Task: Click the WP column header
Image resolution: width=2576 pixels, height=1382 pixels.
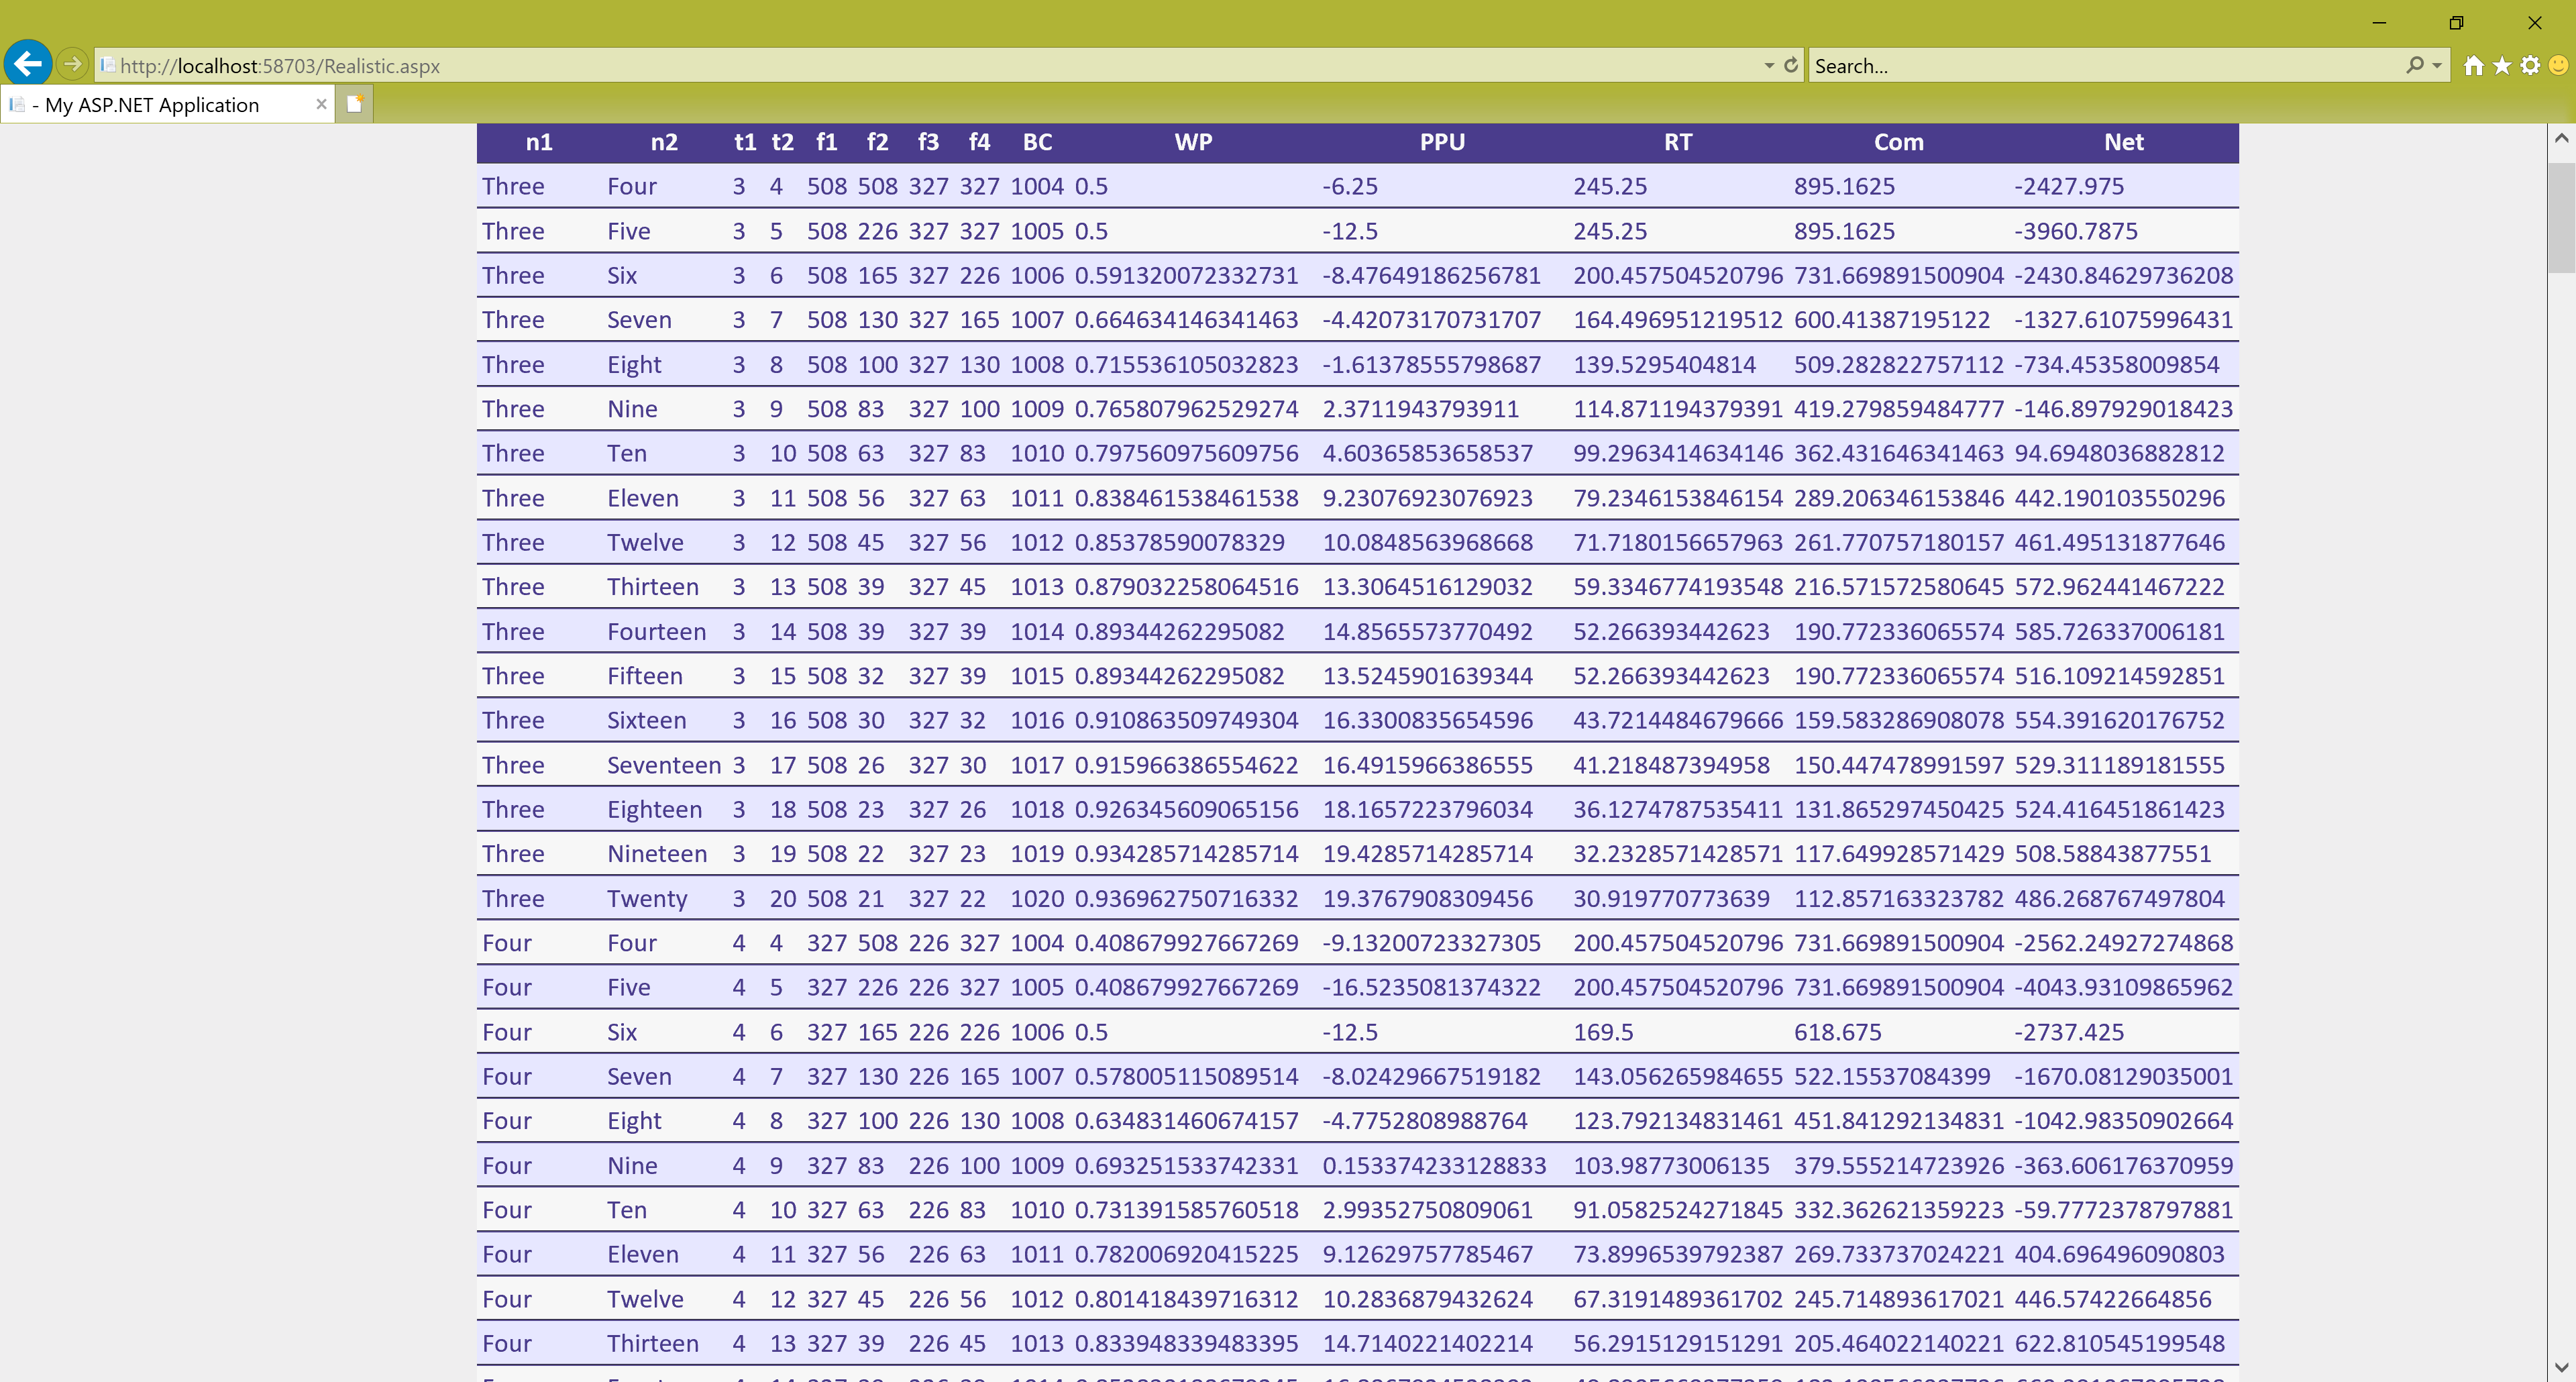Action: 1193,142
